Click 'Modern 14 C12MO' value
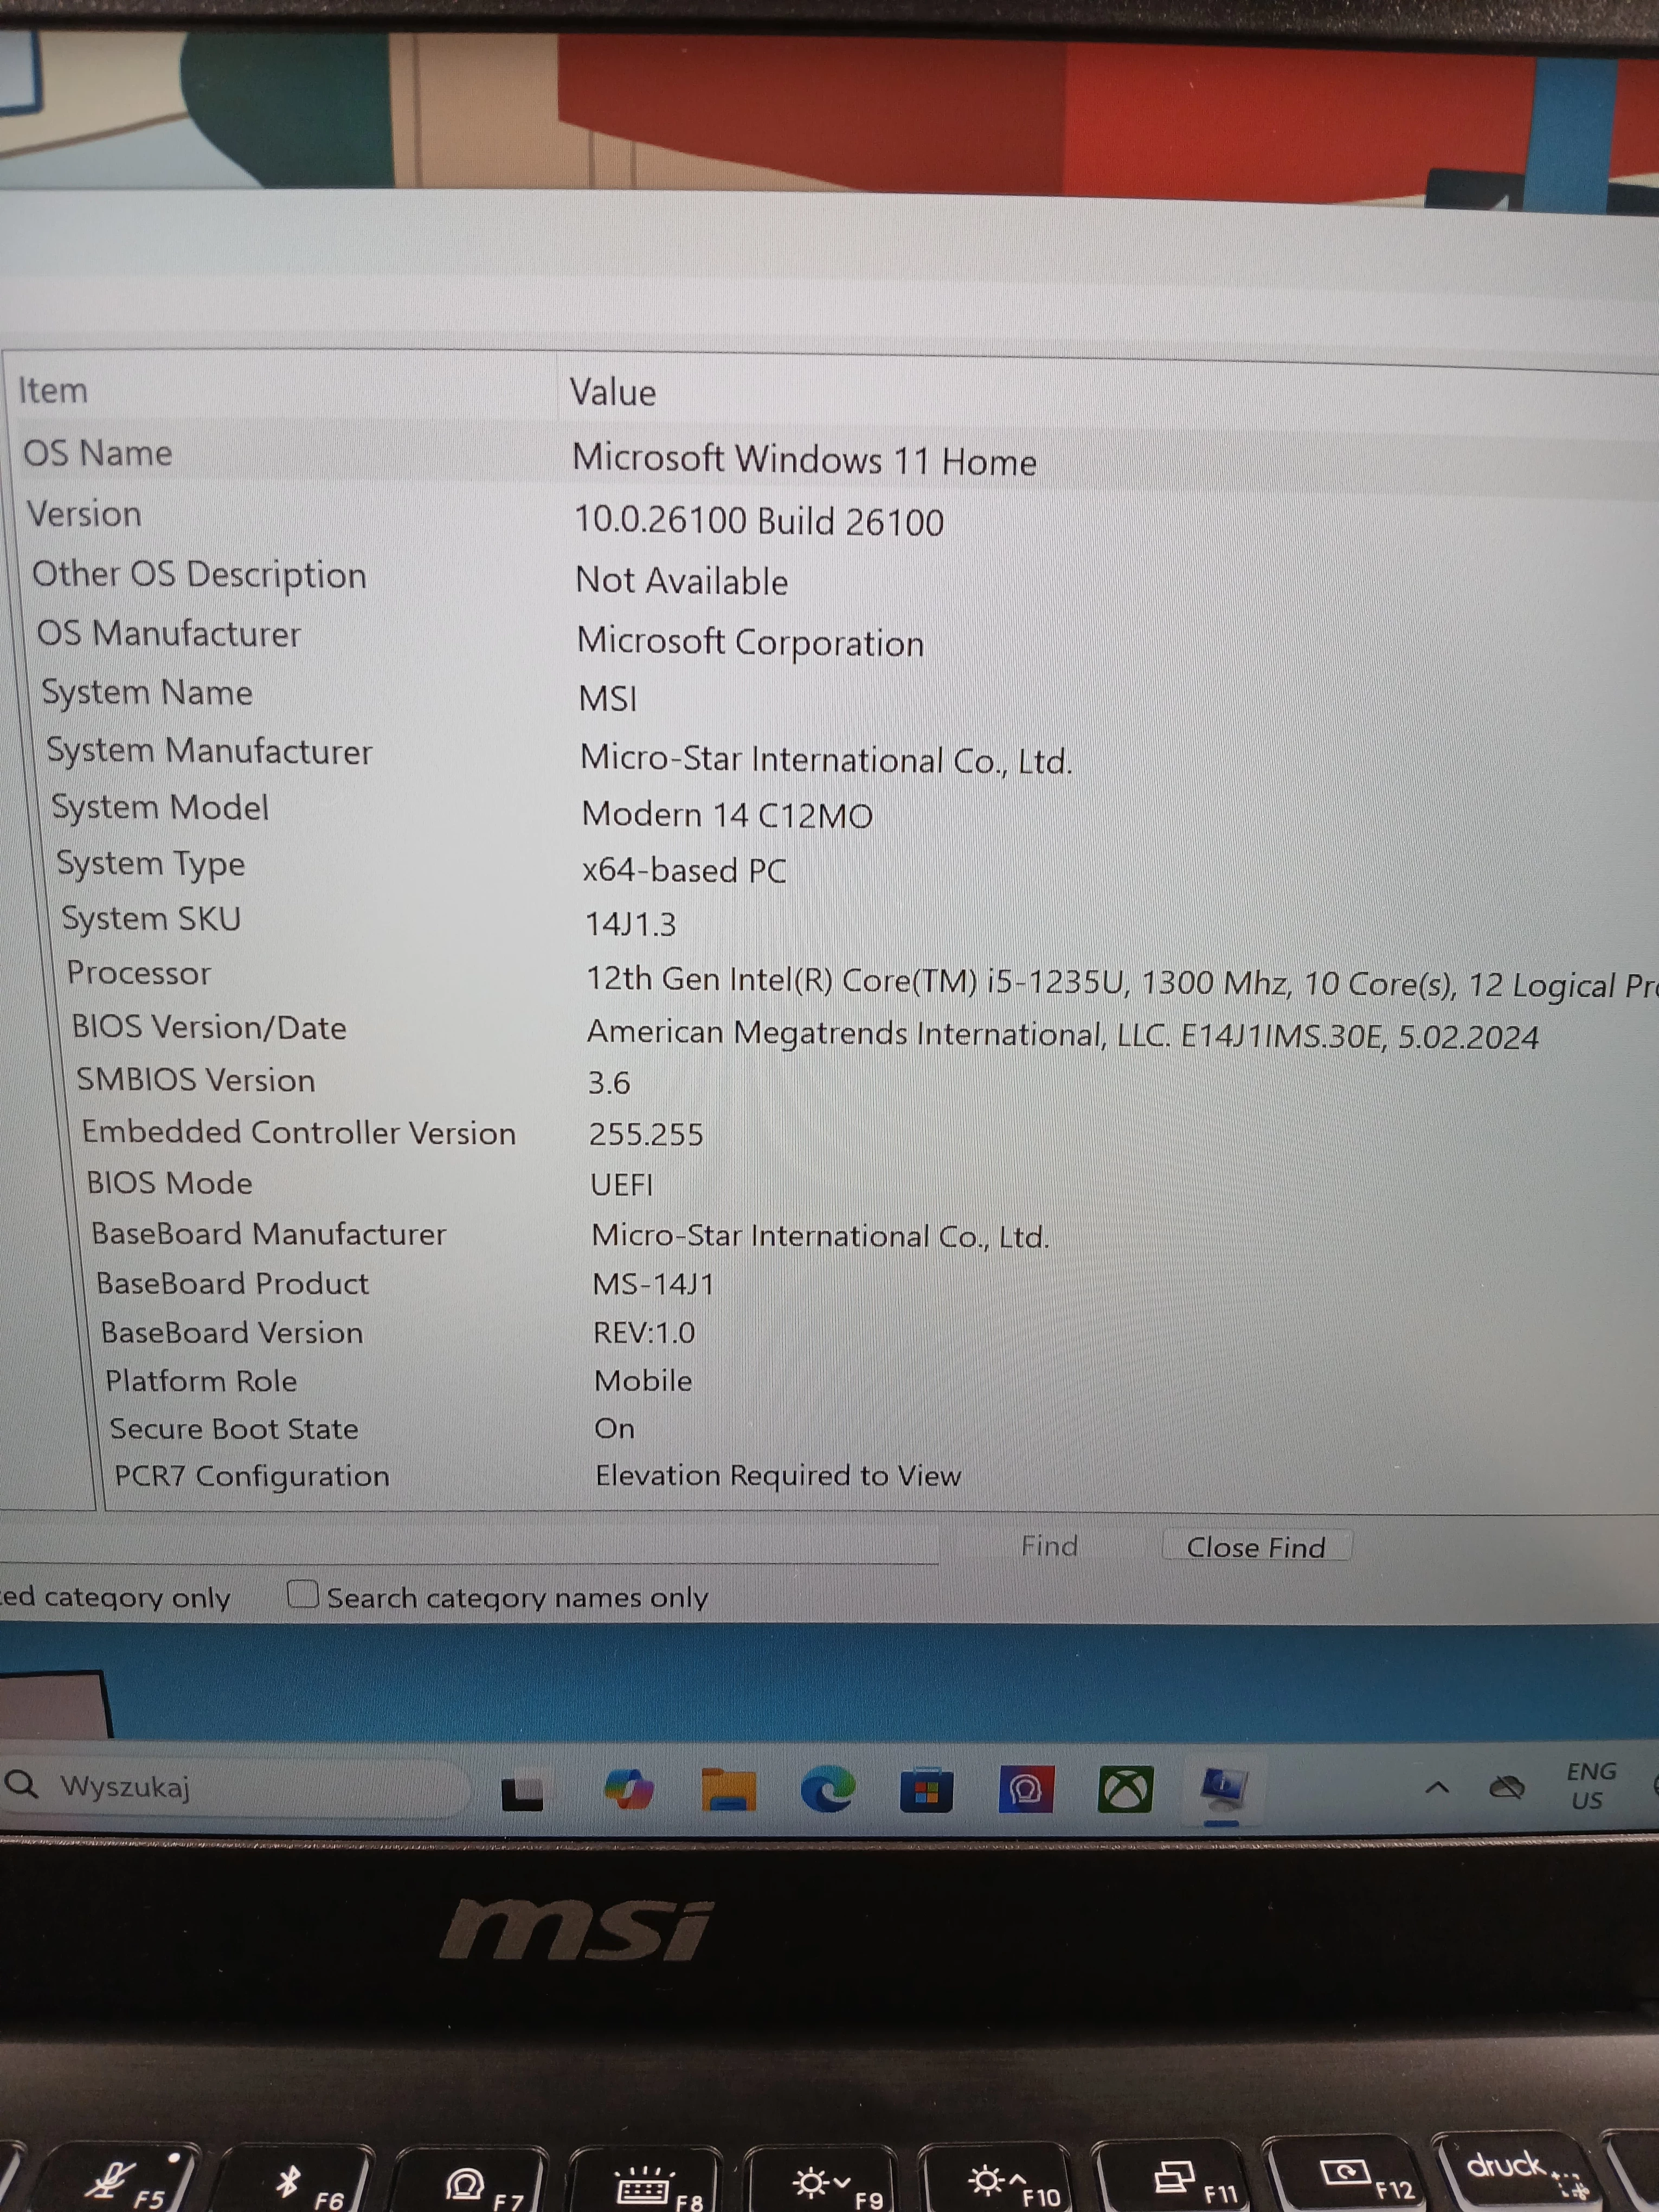Viewport: 1659px width, 2212px height. (727, 815)
